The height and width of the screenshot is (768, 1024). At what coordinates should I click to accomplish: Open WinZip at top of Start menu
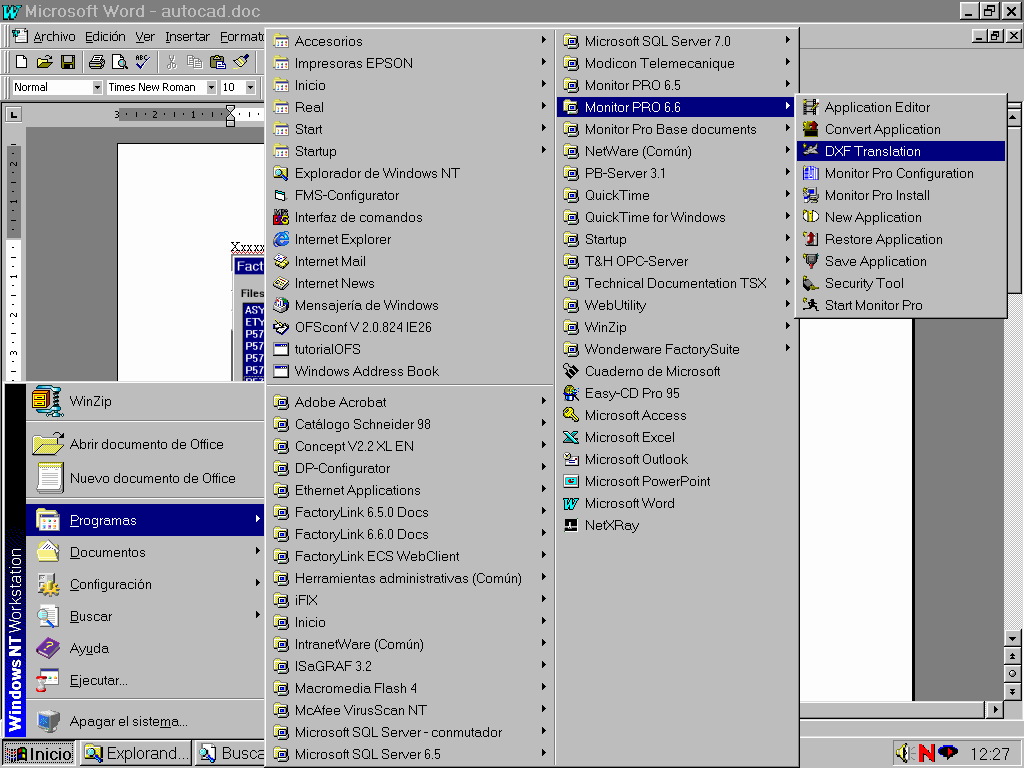146,401
